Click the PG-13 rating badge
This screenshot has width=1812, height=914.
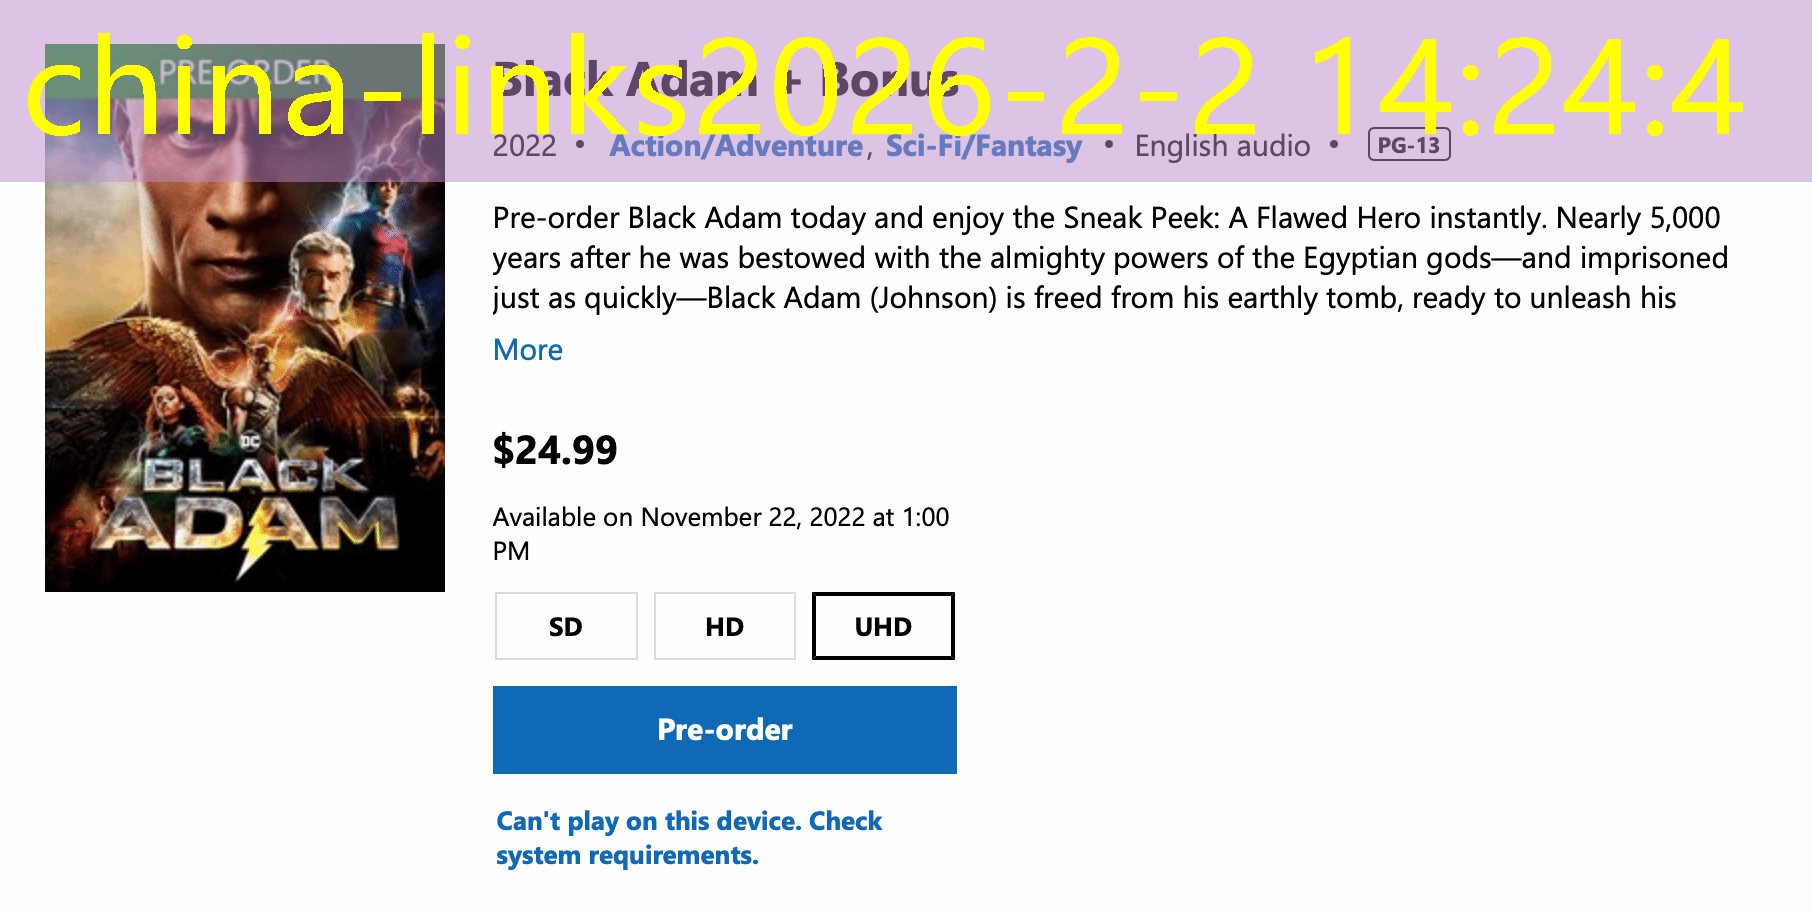pos(1408,145)
